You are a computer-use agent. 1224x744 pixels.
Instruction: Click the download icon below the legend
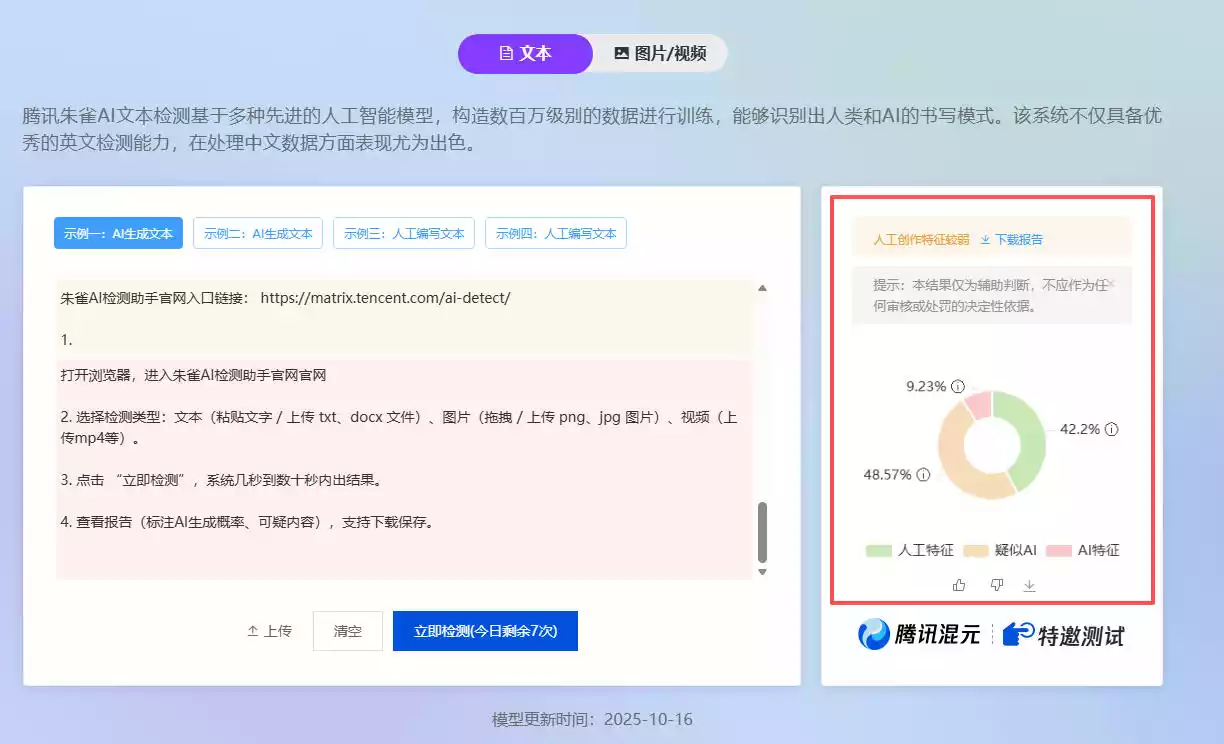(x=1030, y=585)
